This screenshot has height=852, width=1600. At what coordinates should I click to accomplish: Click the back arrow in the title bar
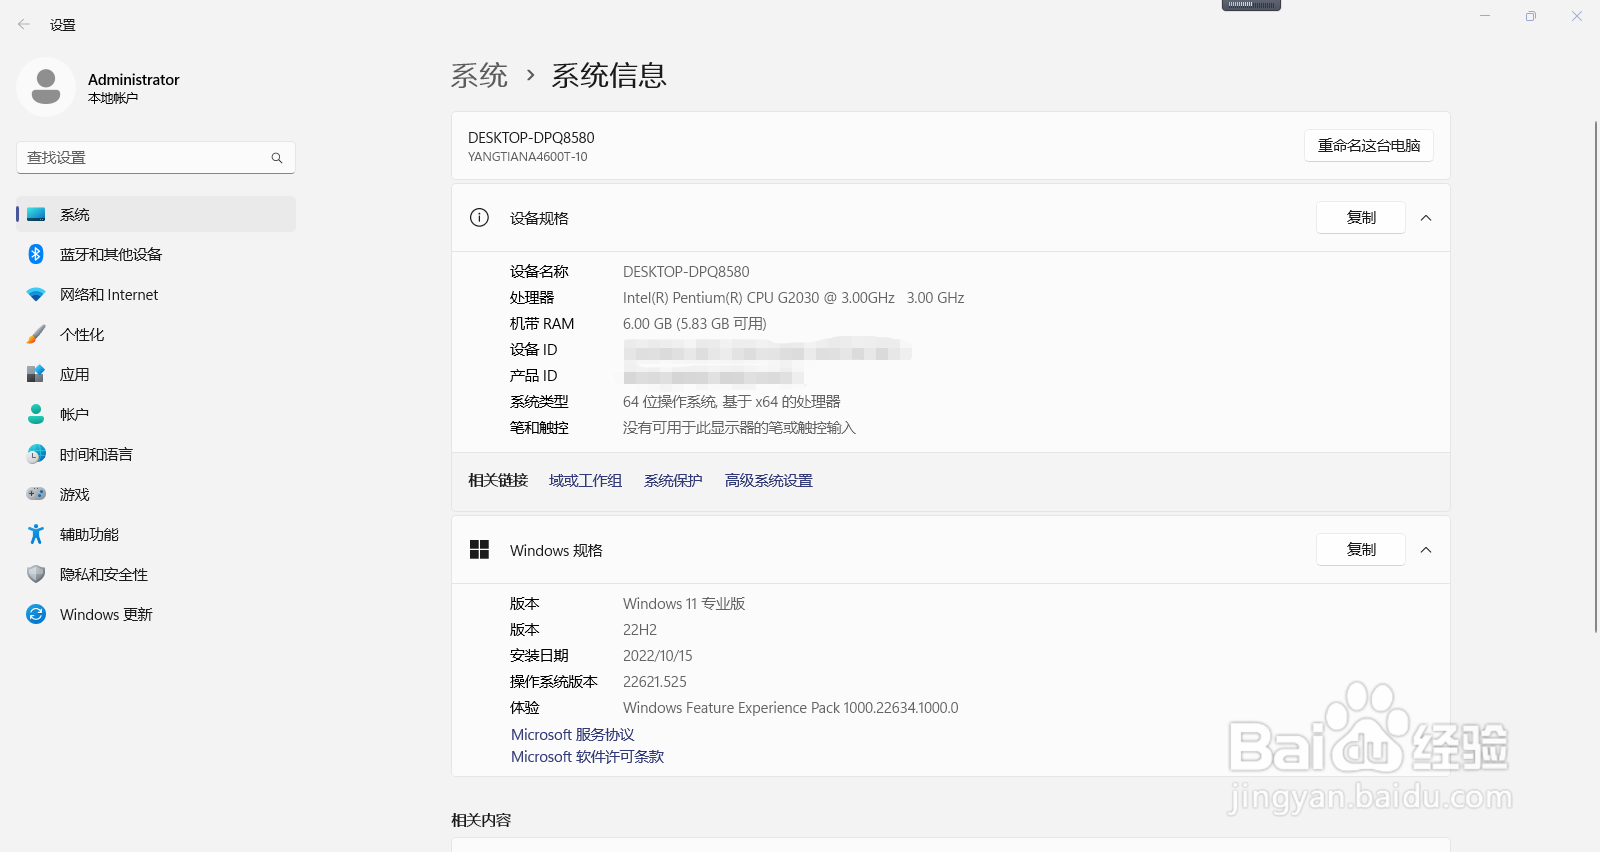[23, 24]
